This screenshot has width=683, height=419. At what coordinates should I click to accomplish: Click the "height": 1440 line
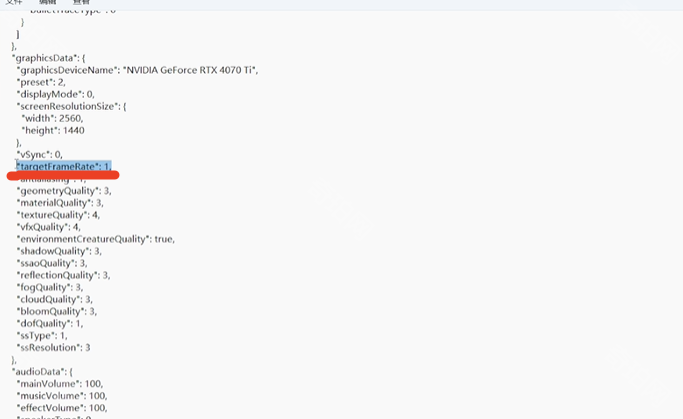pyautogui.click(x=54, y=130)
